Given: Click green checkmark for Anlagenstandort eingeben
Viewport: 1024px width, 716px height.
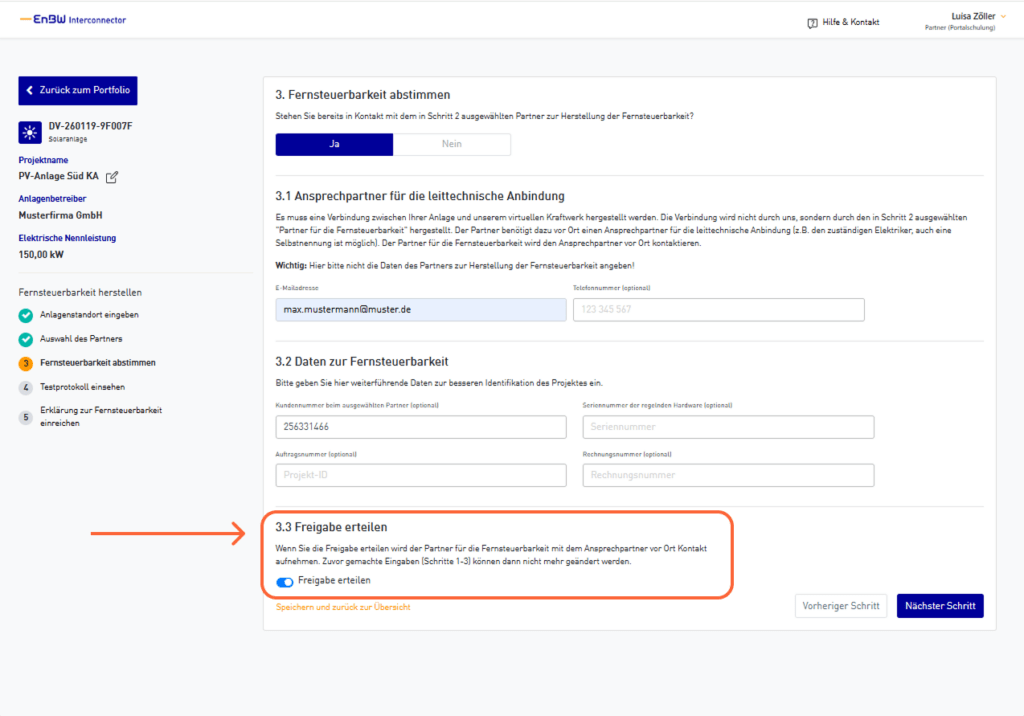Looking at the screenshot, I should pyautogui.click(x=26, y=315).
